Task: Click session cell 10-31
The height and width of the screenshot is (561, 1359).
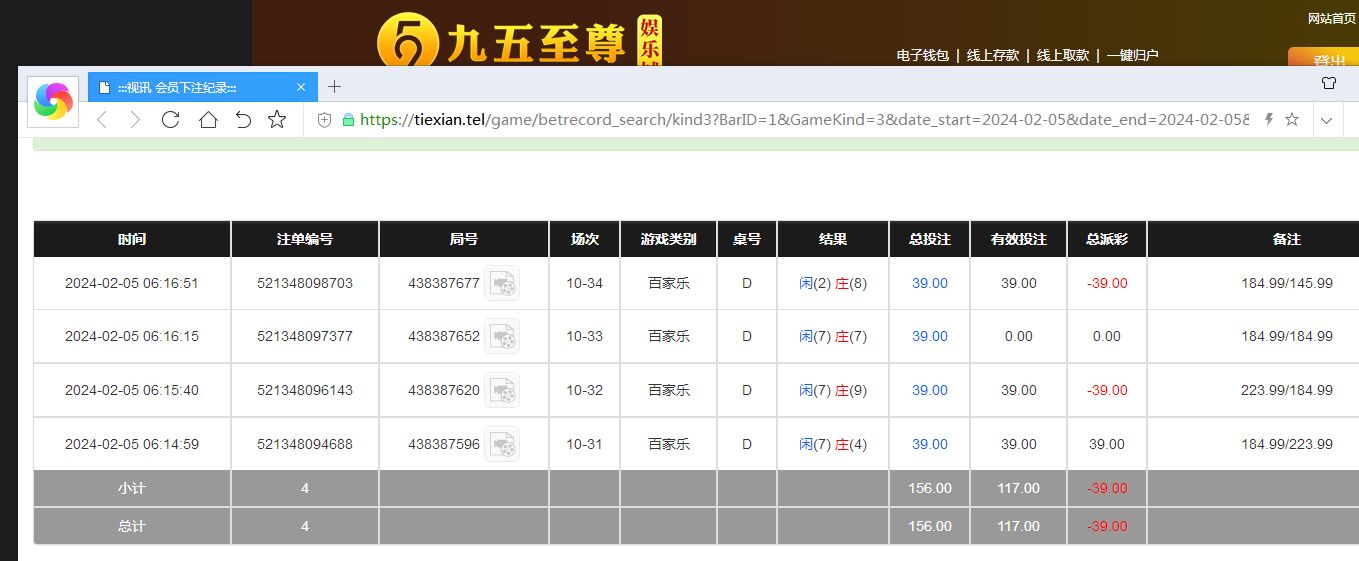Action: tap(585, 444)
